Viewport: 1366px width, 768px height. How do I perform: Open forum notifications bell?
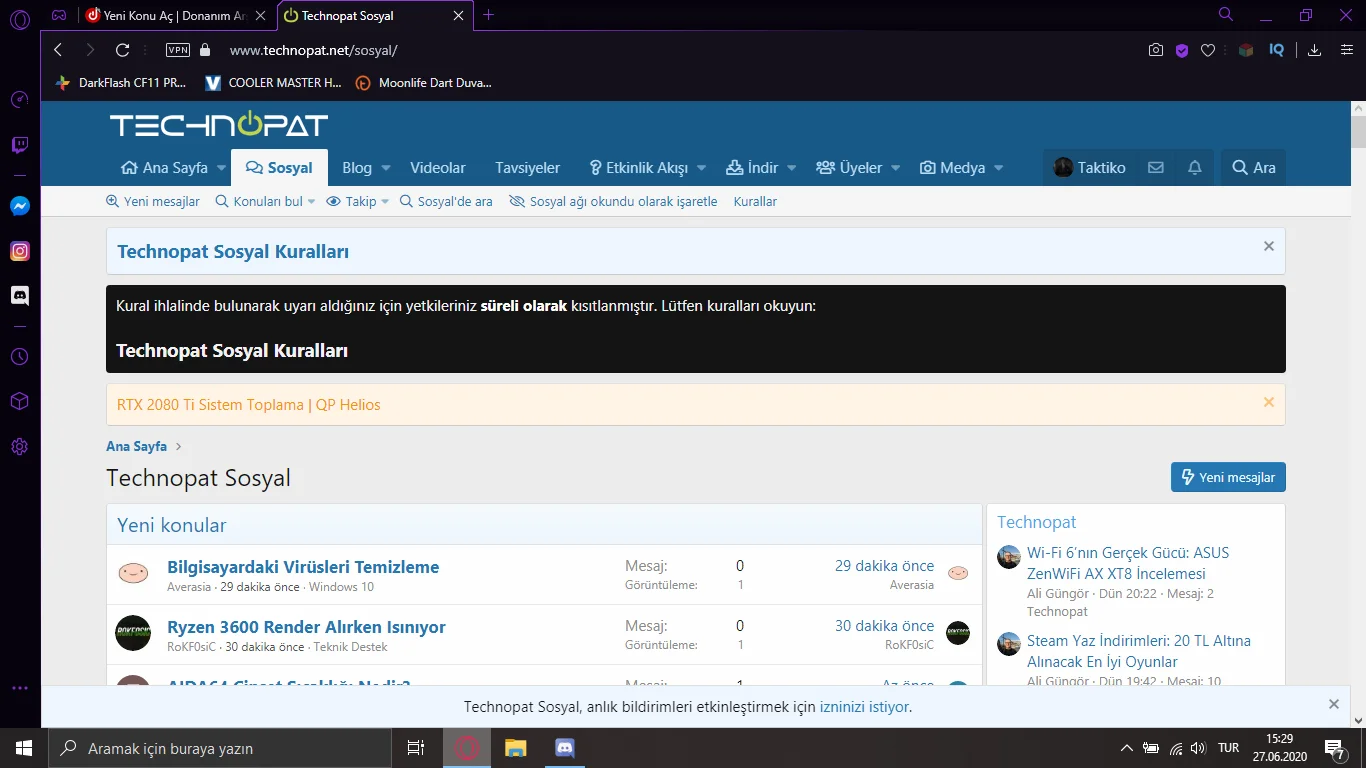click(x=1195, y=168)
